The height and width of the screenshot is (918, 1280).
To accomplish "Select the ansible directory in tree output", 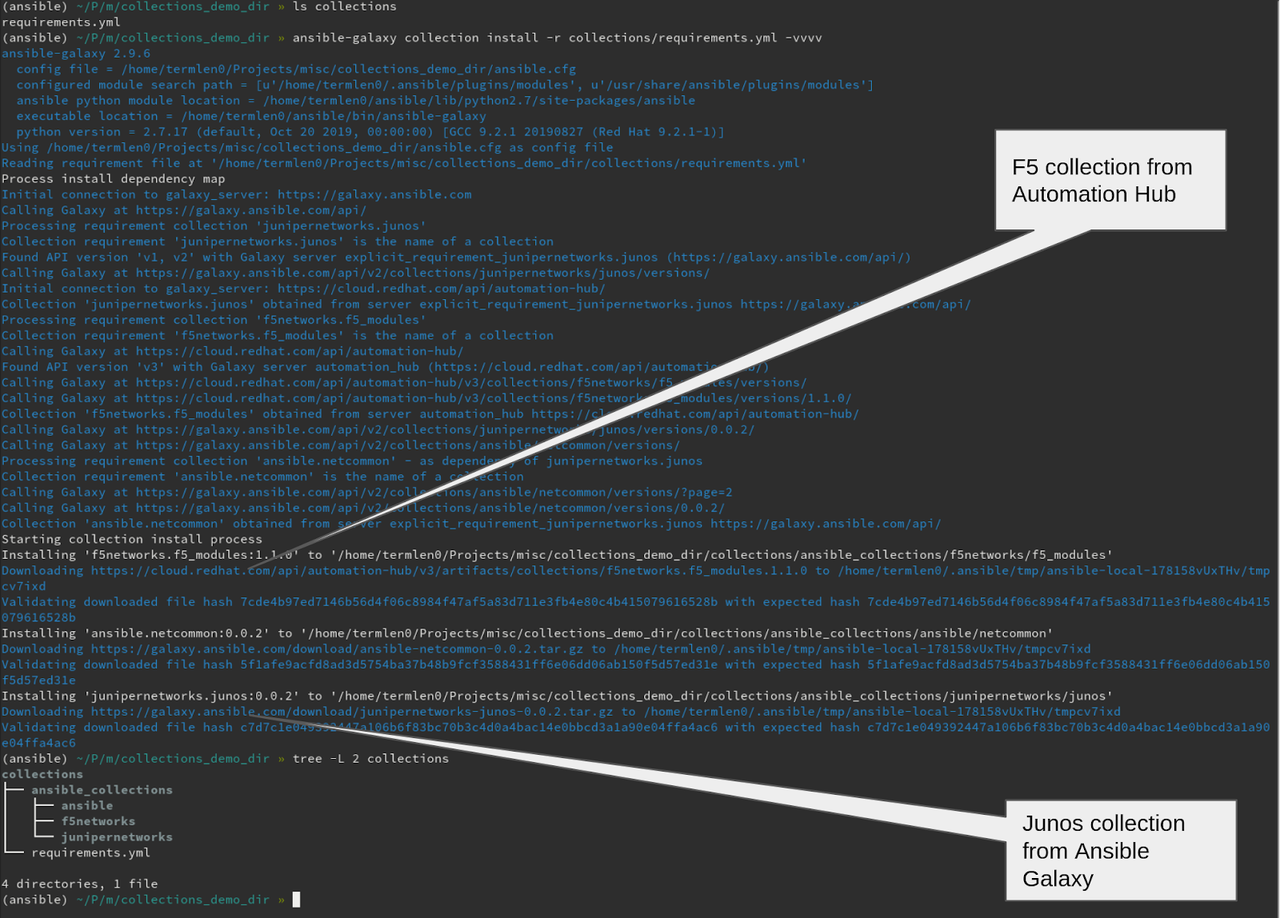I will [87, 805].
